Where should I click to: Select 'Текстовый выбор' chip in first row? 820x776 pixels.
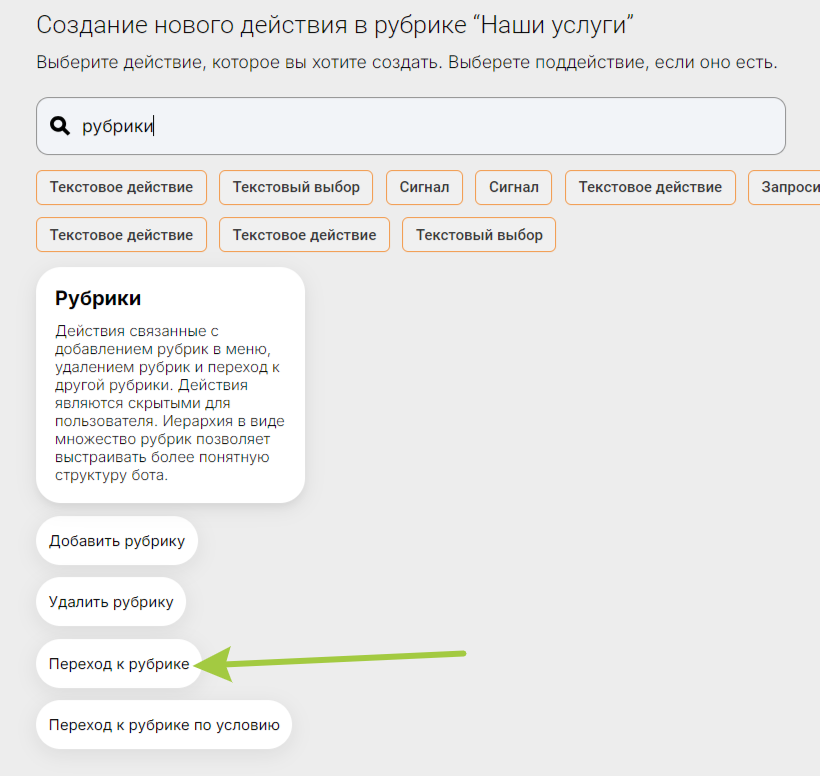pos(296,187)
